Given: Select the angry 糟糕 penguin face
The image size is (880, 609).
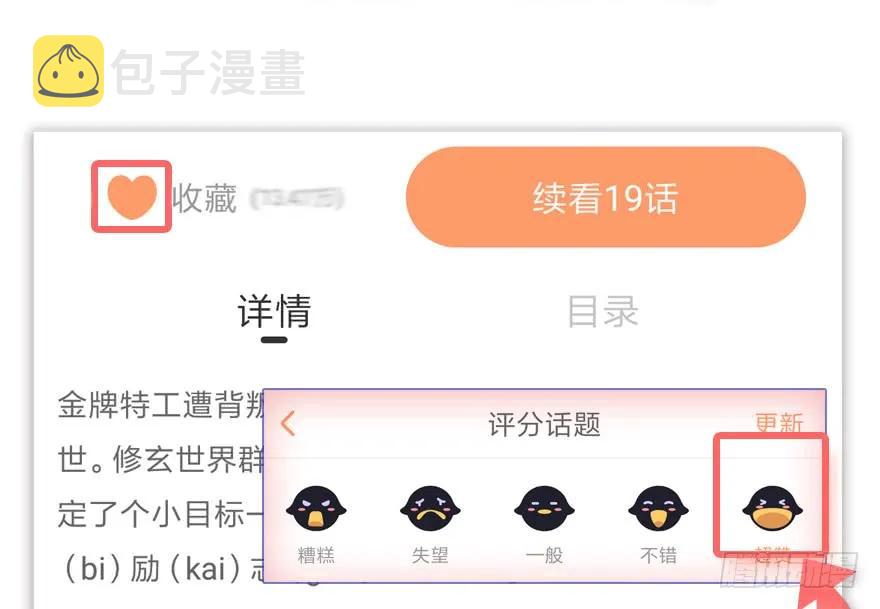Looking at the screenshot, I should pos(316,508).
